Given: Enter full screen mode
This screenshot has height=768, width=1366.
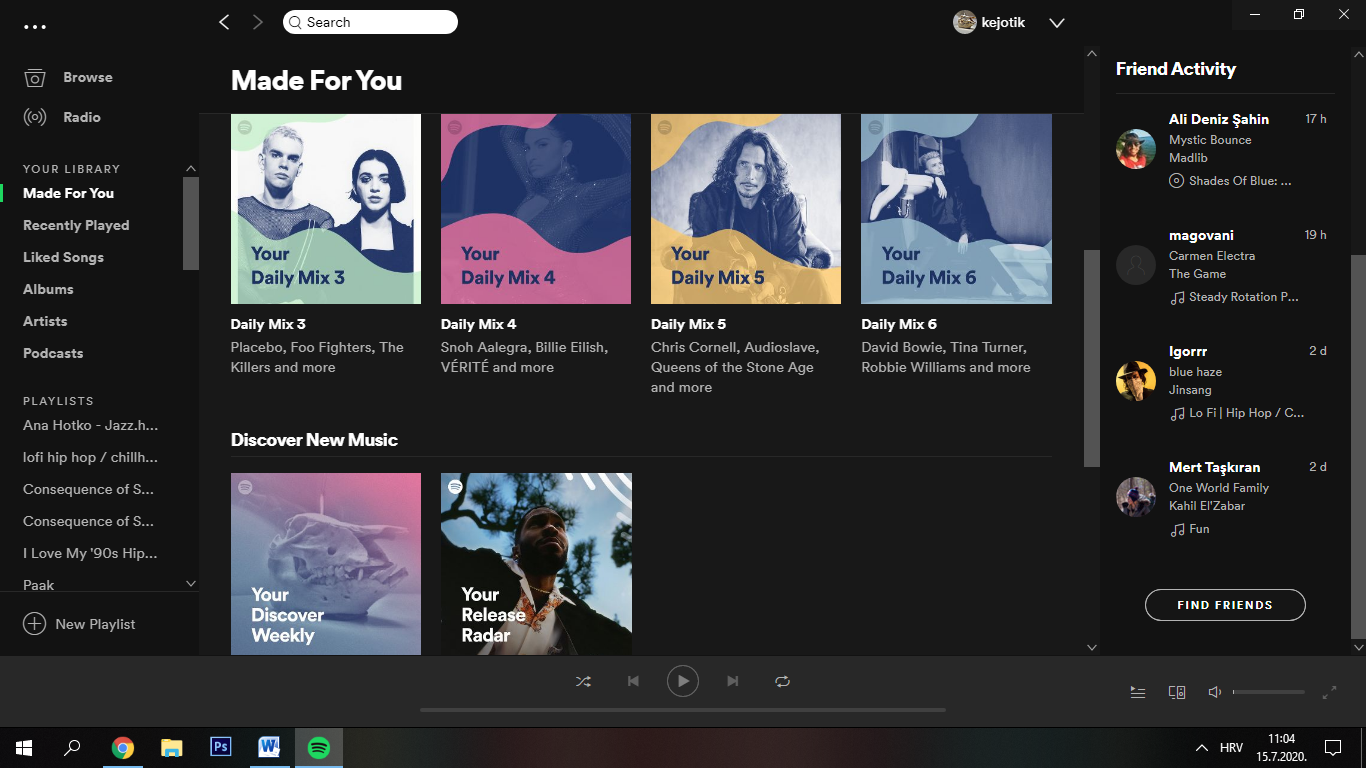Looking at the screenshot, I should 1329,692.
